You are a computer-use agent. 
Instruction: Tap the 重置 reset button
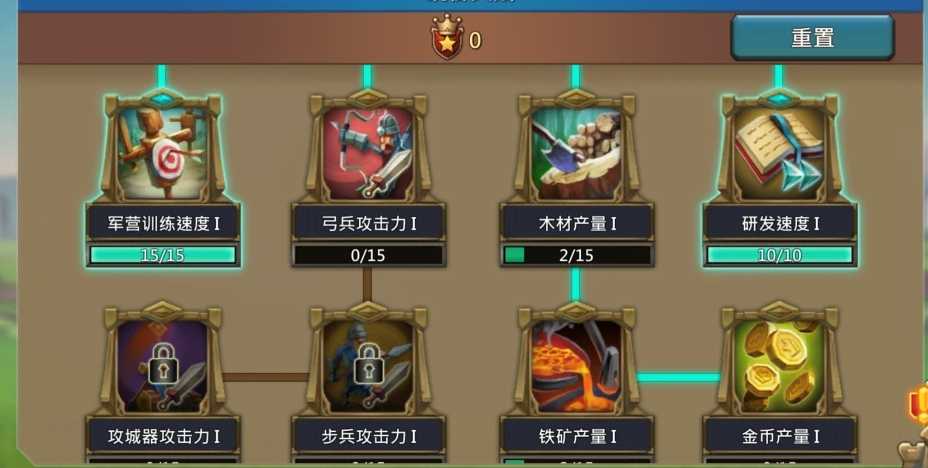pos(812,38)
